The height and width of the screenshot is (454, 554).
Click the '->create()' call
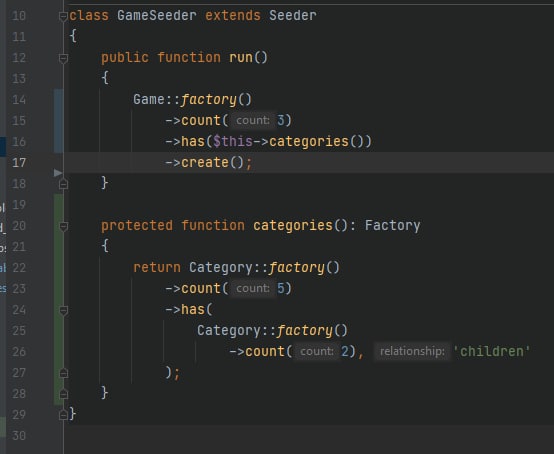[x=205, y=163]
